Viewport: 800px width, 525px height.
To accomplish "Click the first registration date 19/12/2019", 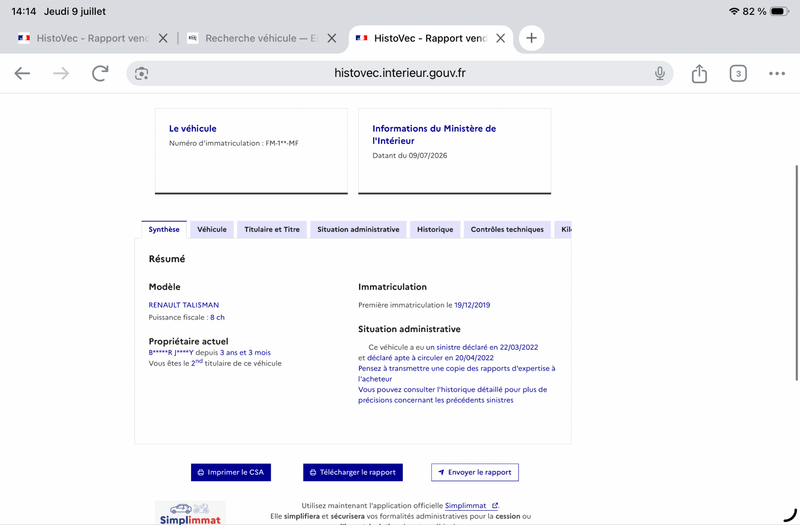I will pos(472,305).
